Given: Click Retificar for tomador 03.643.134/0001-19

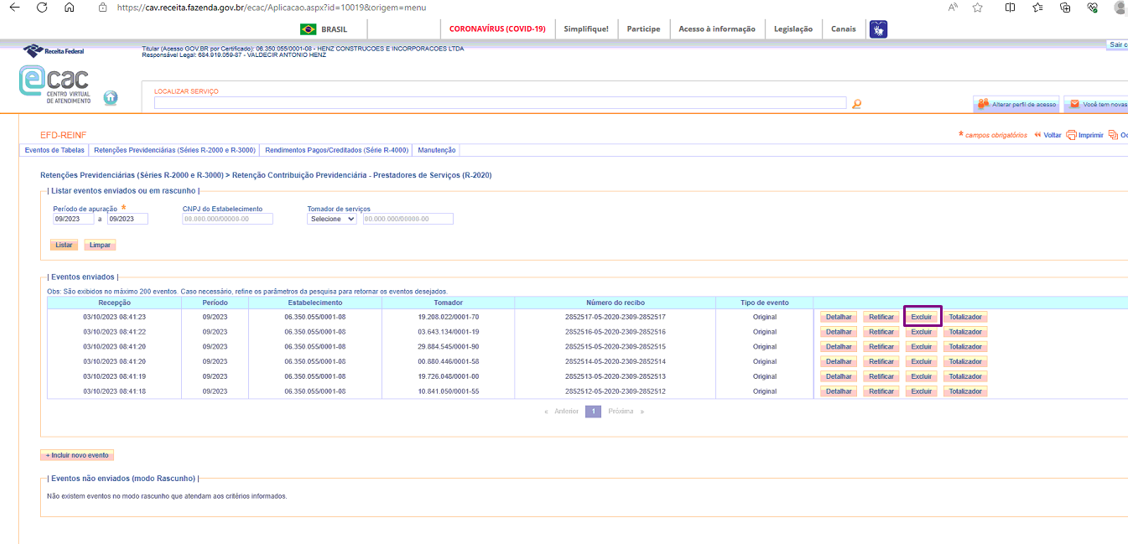Looking at the screenshot, I should [x=881, y=332].
